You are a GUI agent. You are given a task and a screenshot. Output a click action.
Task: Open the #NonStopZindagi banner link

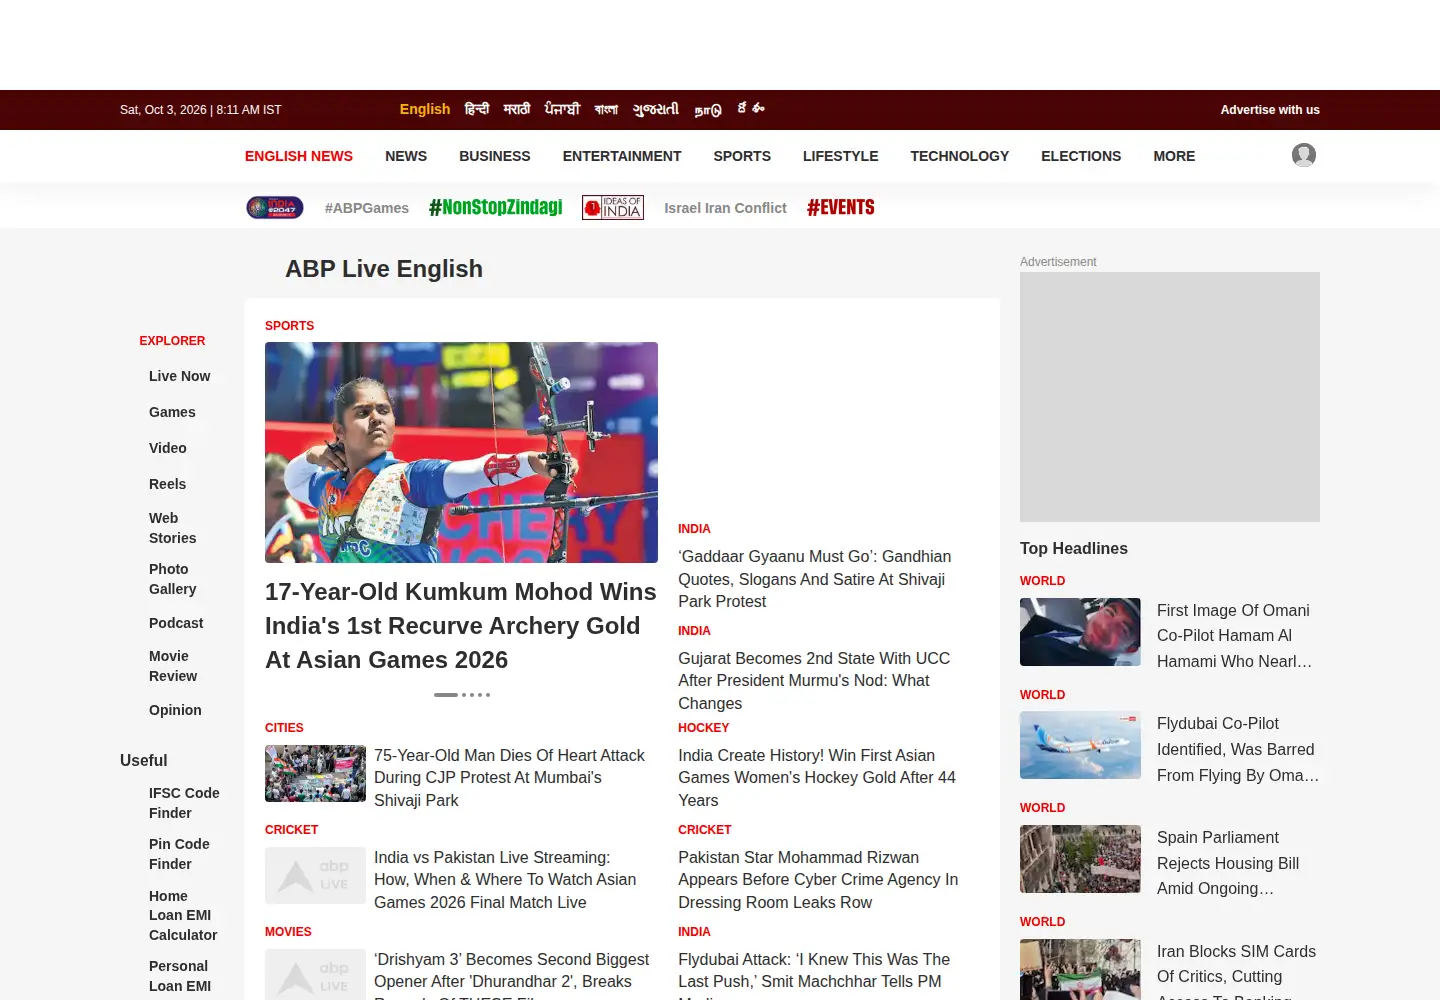coord(496,207)
